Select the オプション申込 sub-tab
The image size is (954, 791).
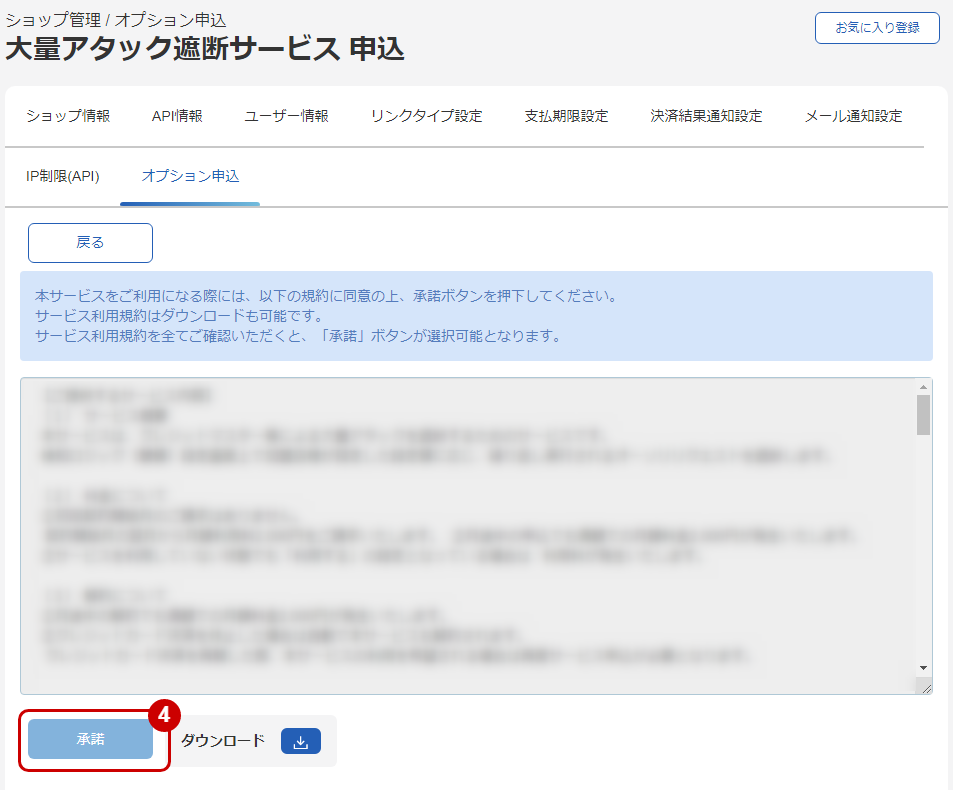(x=189, y=176)
